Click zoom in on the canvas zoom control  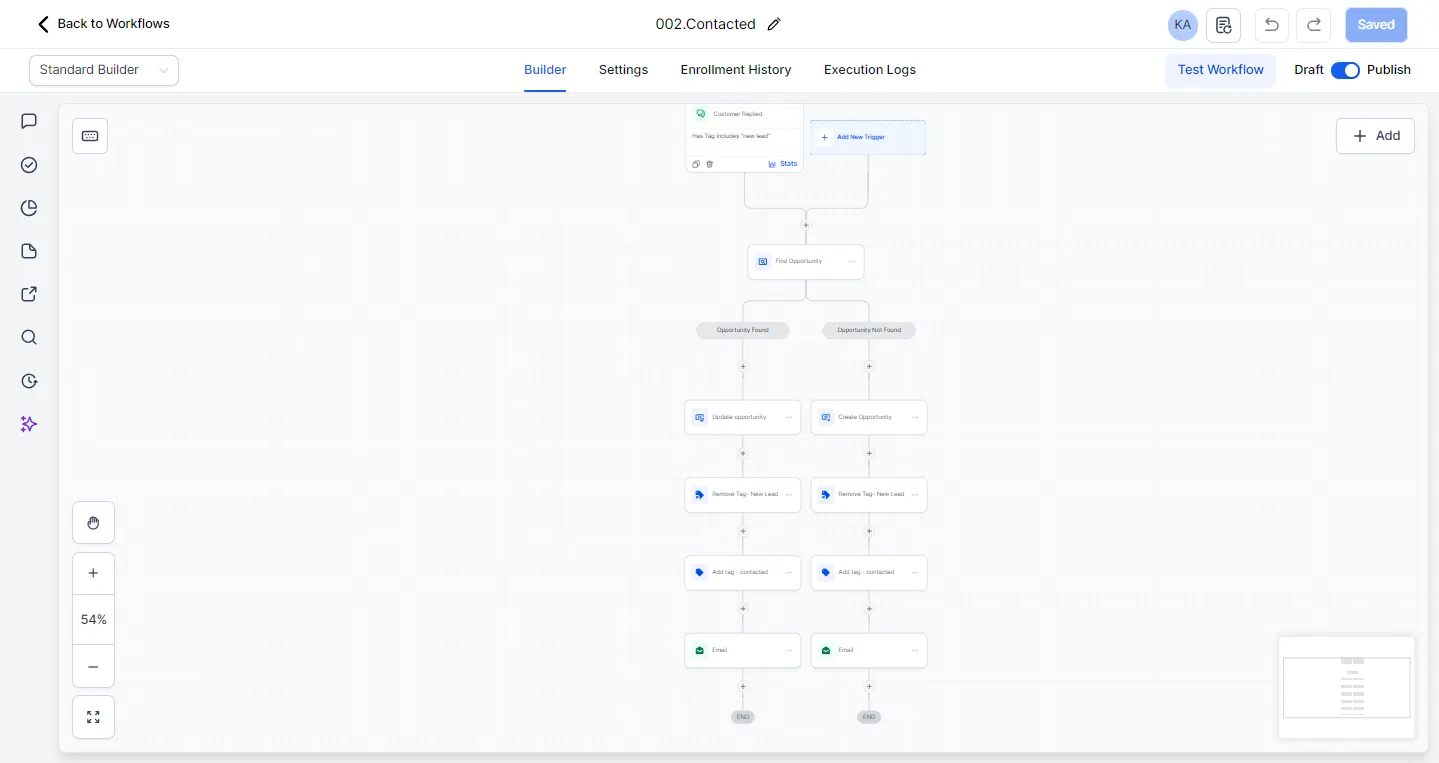(x=93, y=573)
